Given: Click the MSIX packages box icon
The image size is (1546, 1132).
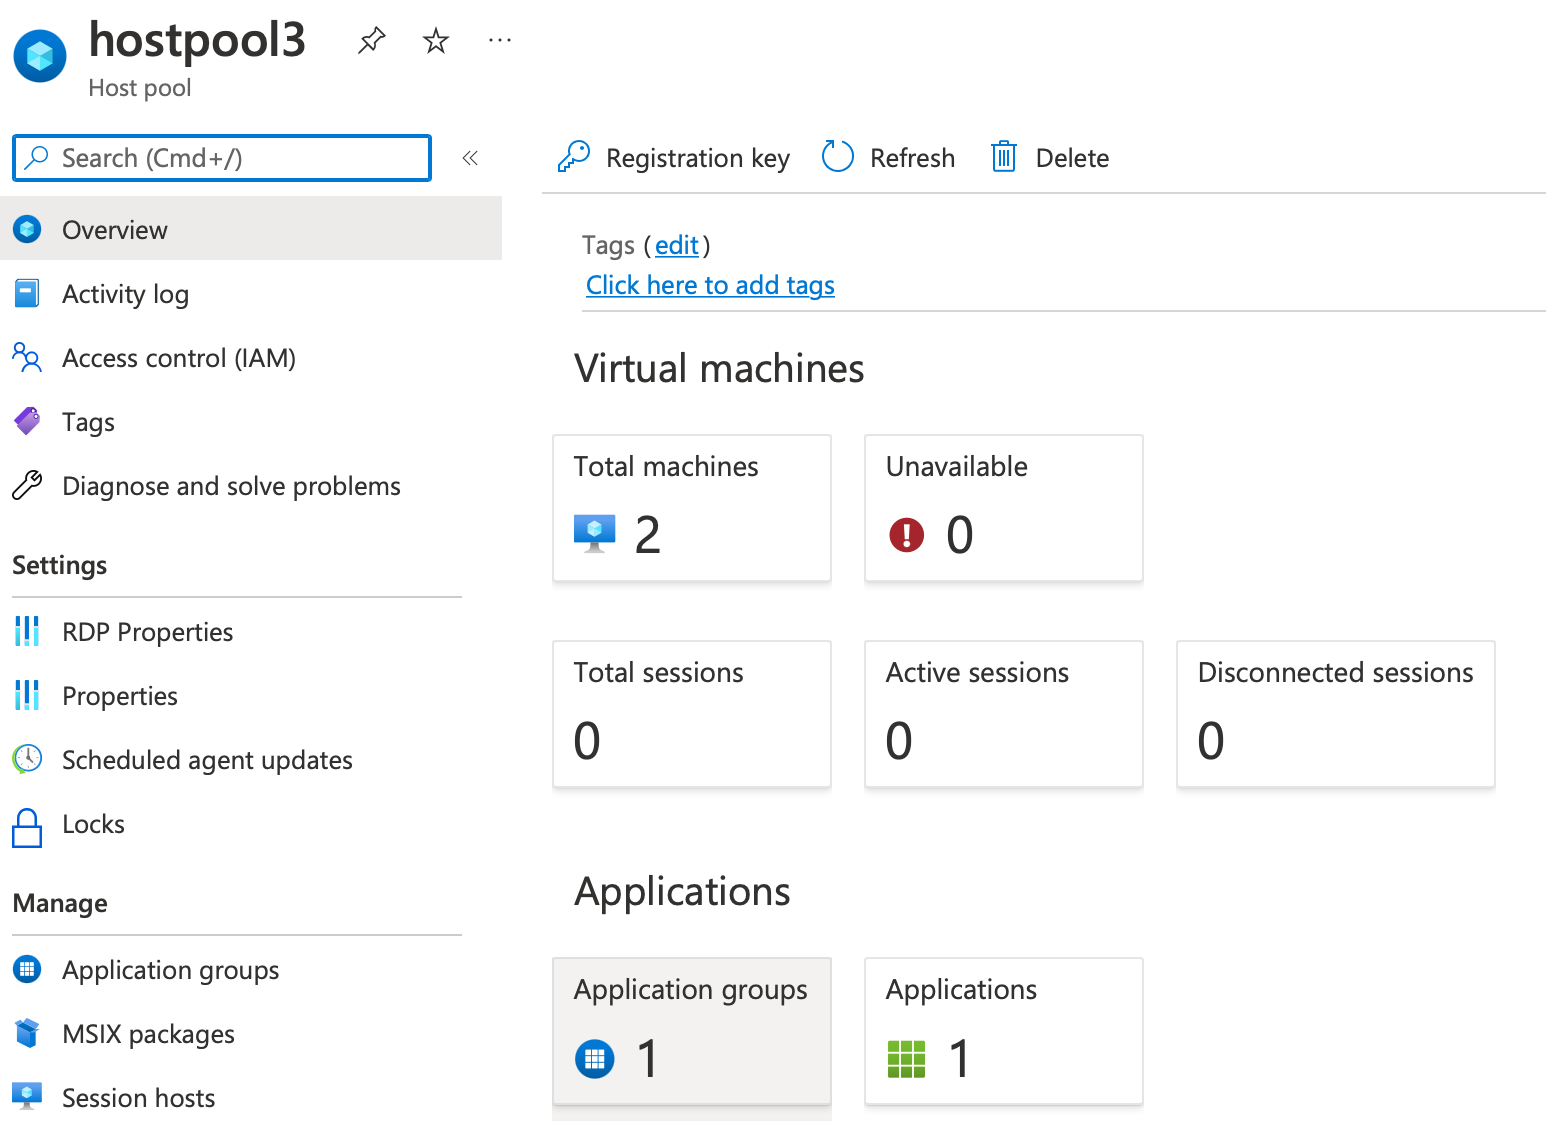Looking at the screenshot, I should 27,1033.
